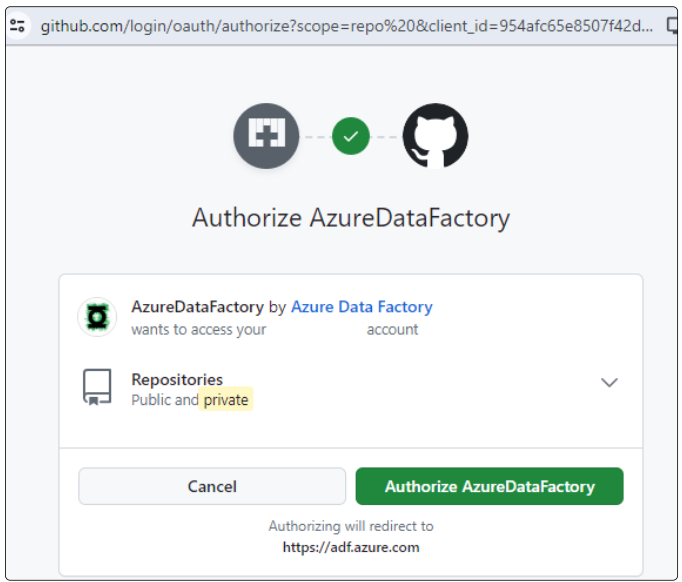The image size is (682, 582).
Task: Expand the Repositories permission chevron
Action: 609,382
